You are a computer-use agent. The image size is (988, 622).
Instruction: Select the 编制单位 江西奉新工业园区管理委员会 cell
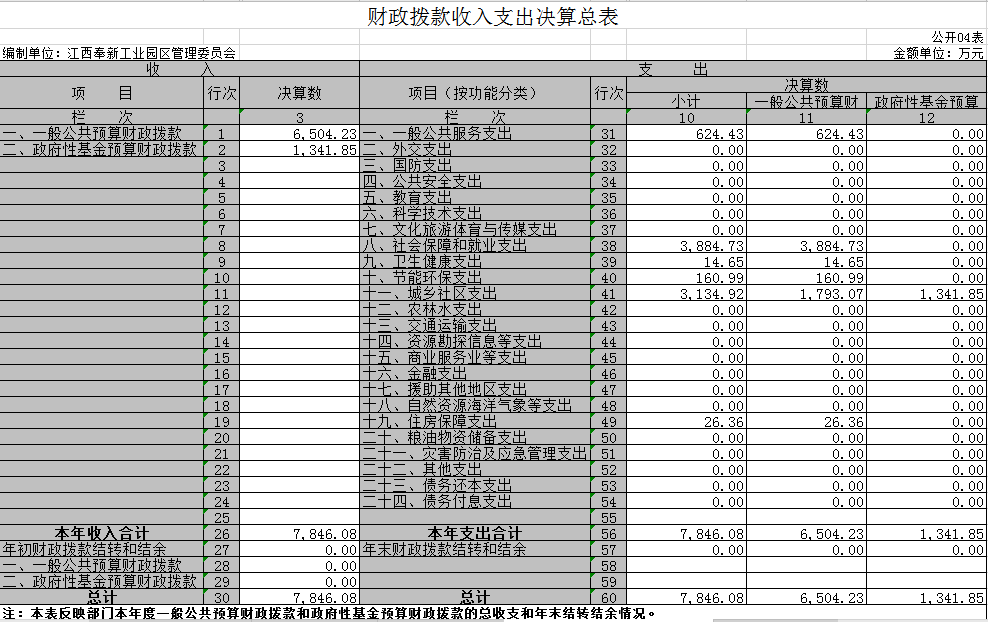click(120, 53)
